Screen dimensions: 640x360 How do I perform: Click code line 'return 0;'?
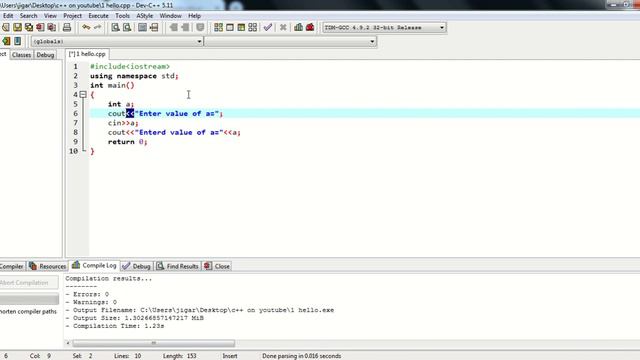[x=127, y=142]
